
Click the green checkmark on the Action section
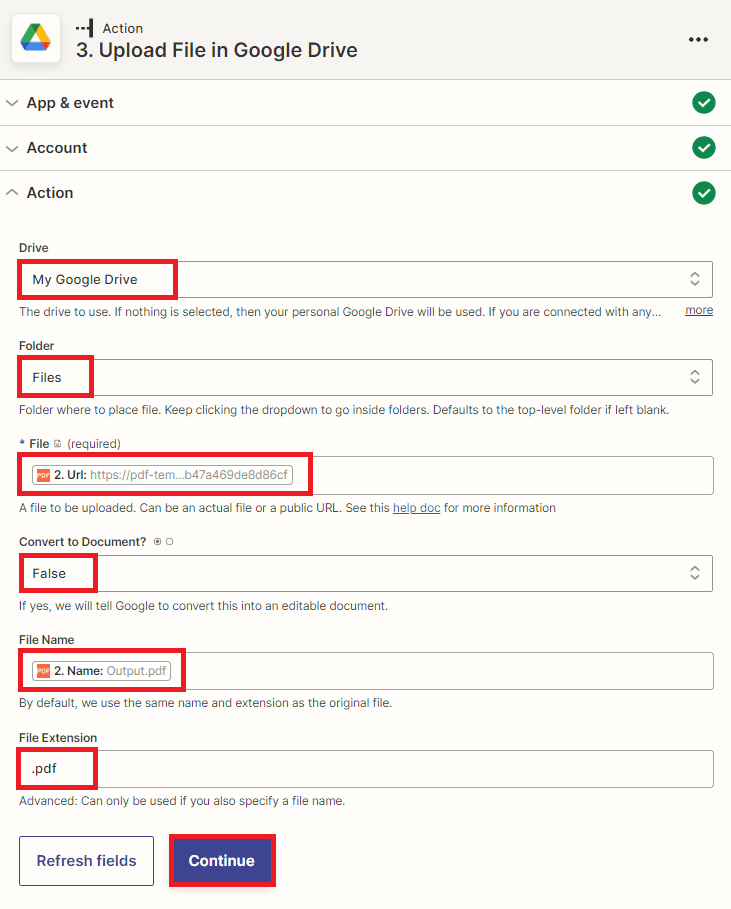click(x=704, y=193)
